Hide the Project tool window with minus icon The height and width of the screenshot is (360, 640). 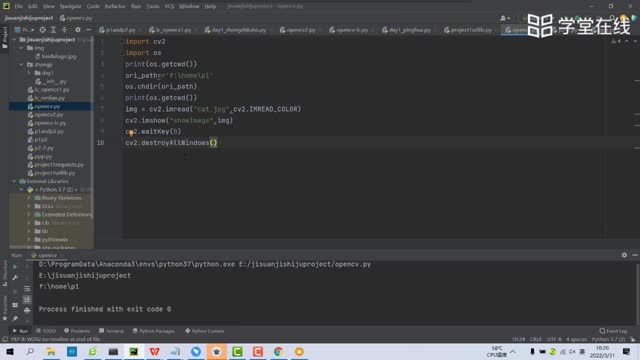click(x=89, y=30)
